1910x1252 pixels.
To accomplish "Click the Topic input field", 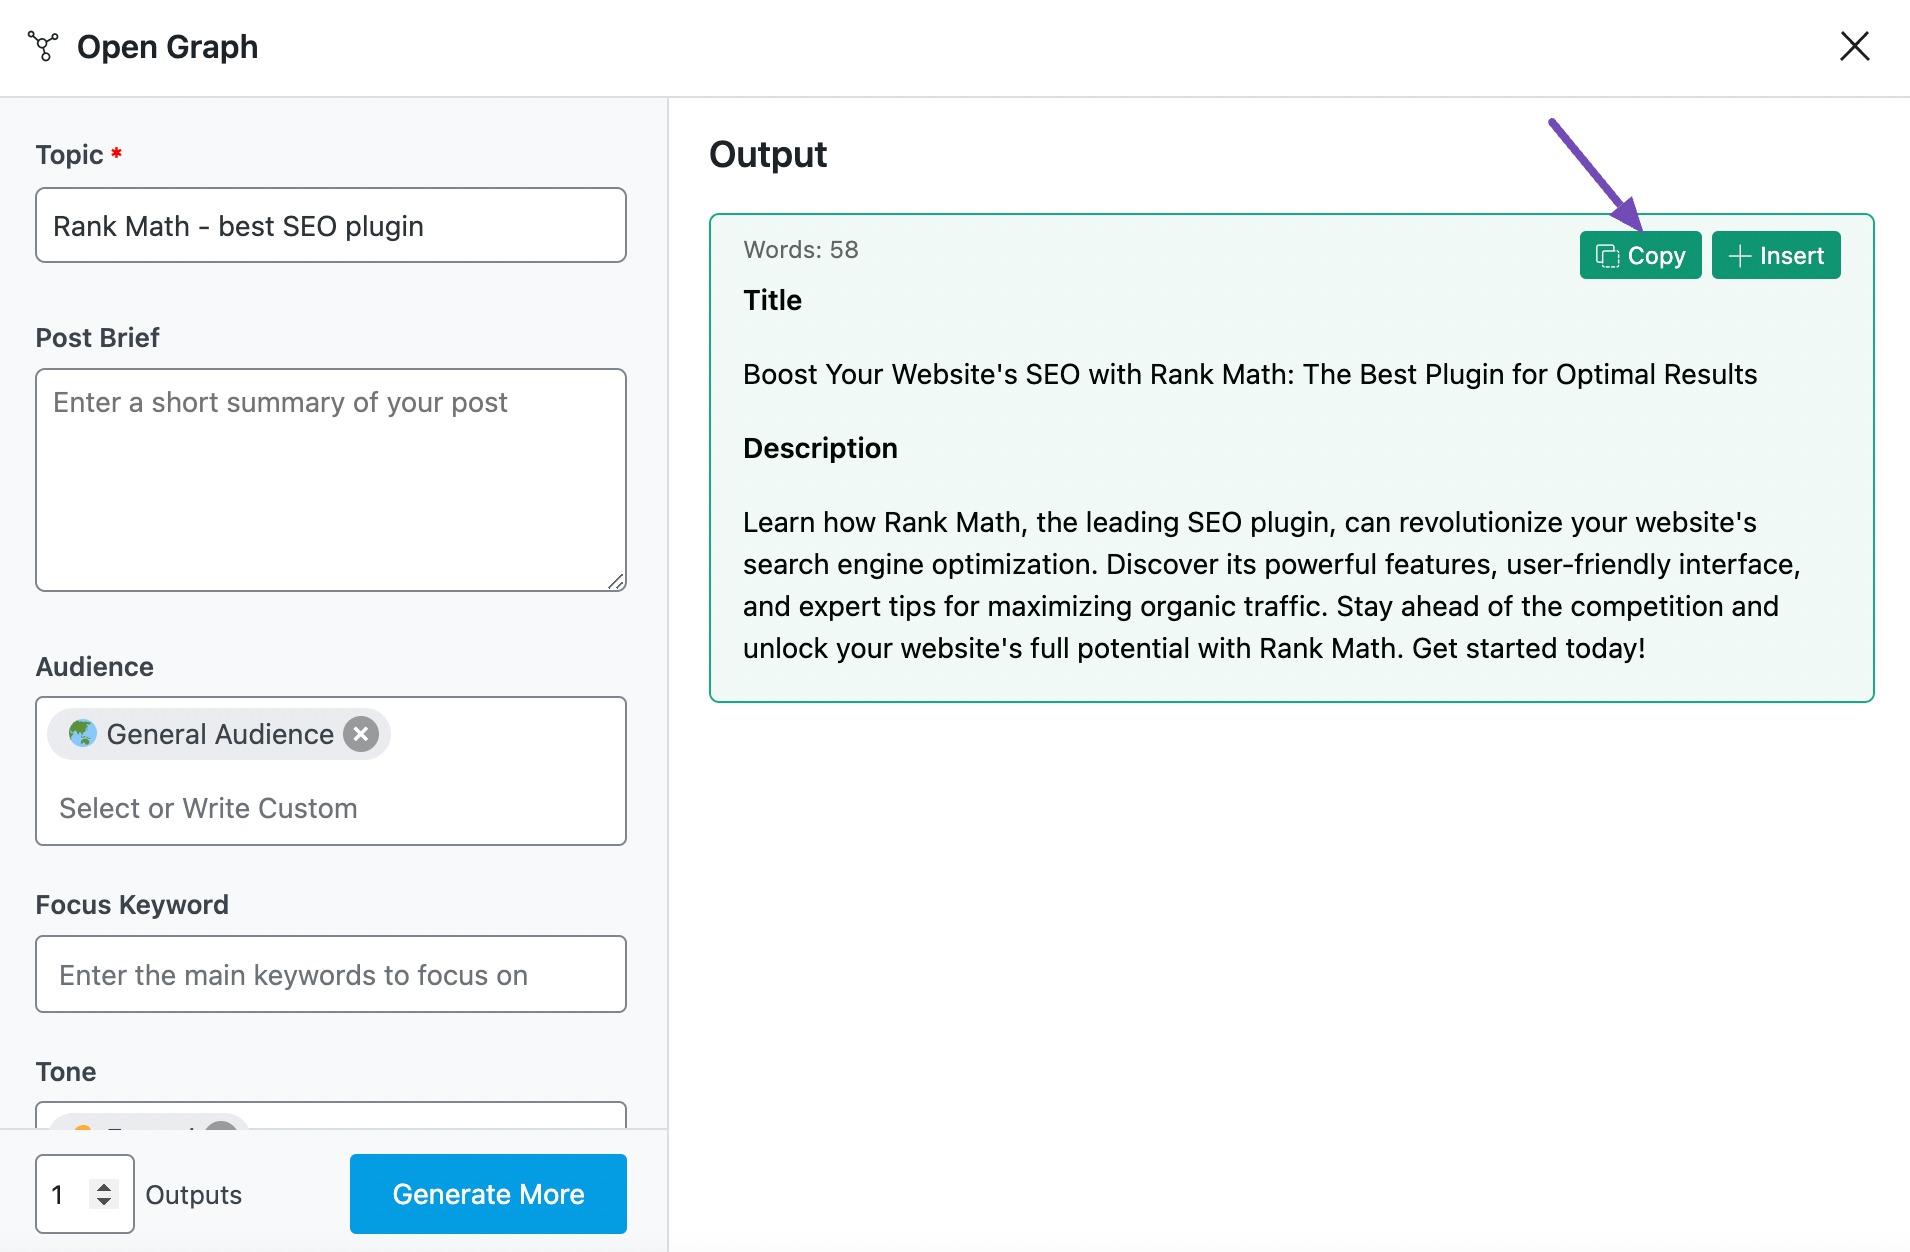I will coord(331,226).
